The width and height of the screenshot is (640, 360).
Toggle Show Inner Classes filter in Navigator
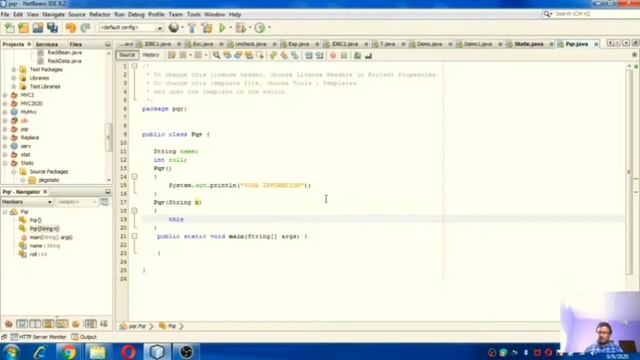coord(62,324)
